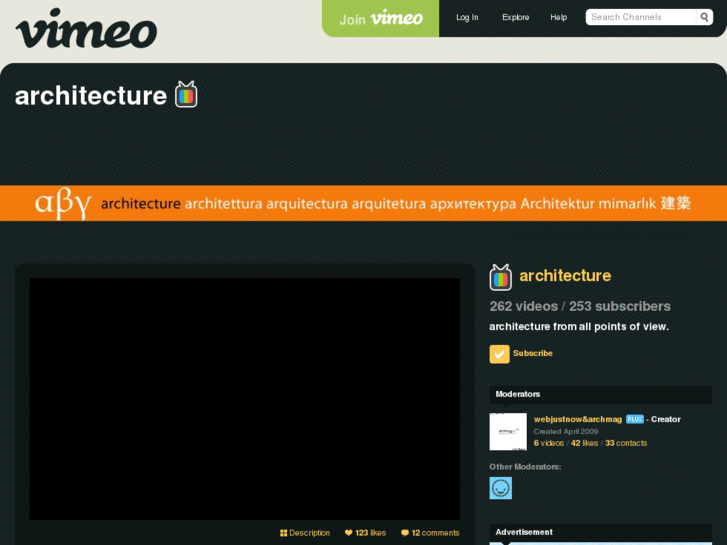Click the 'architecture from all points of view.' text

coord(579,327)
